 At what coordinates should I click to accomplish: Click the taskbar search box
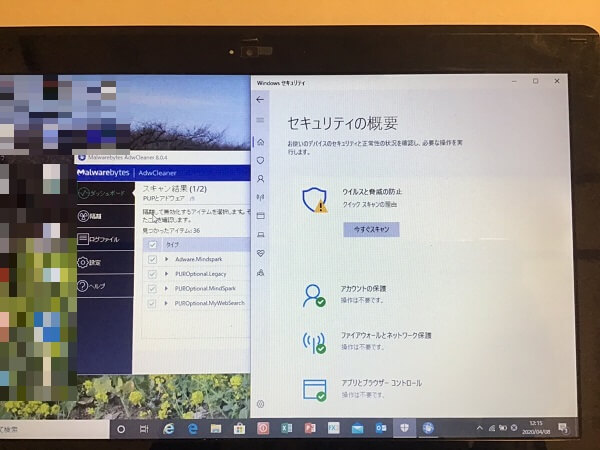pyautogui.click(x=54, y=429)
